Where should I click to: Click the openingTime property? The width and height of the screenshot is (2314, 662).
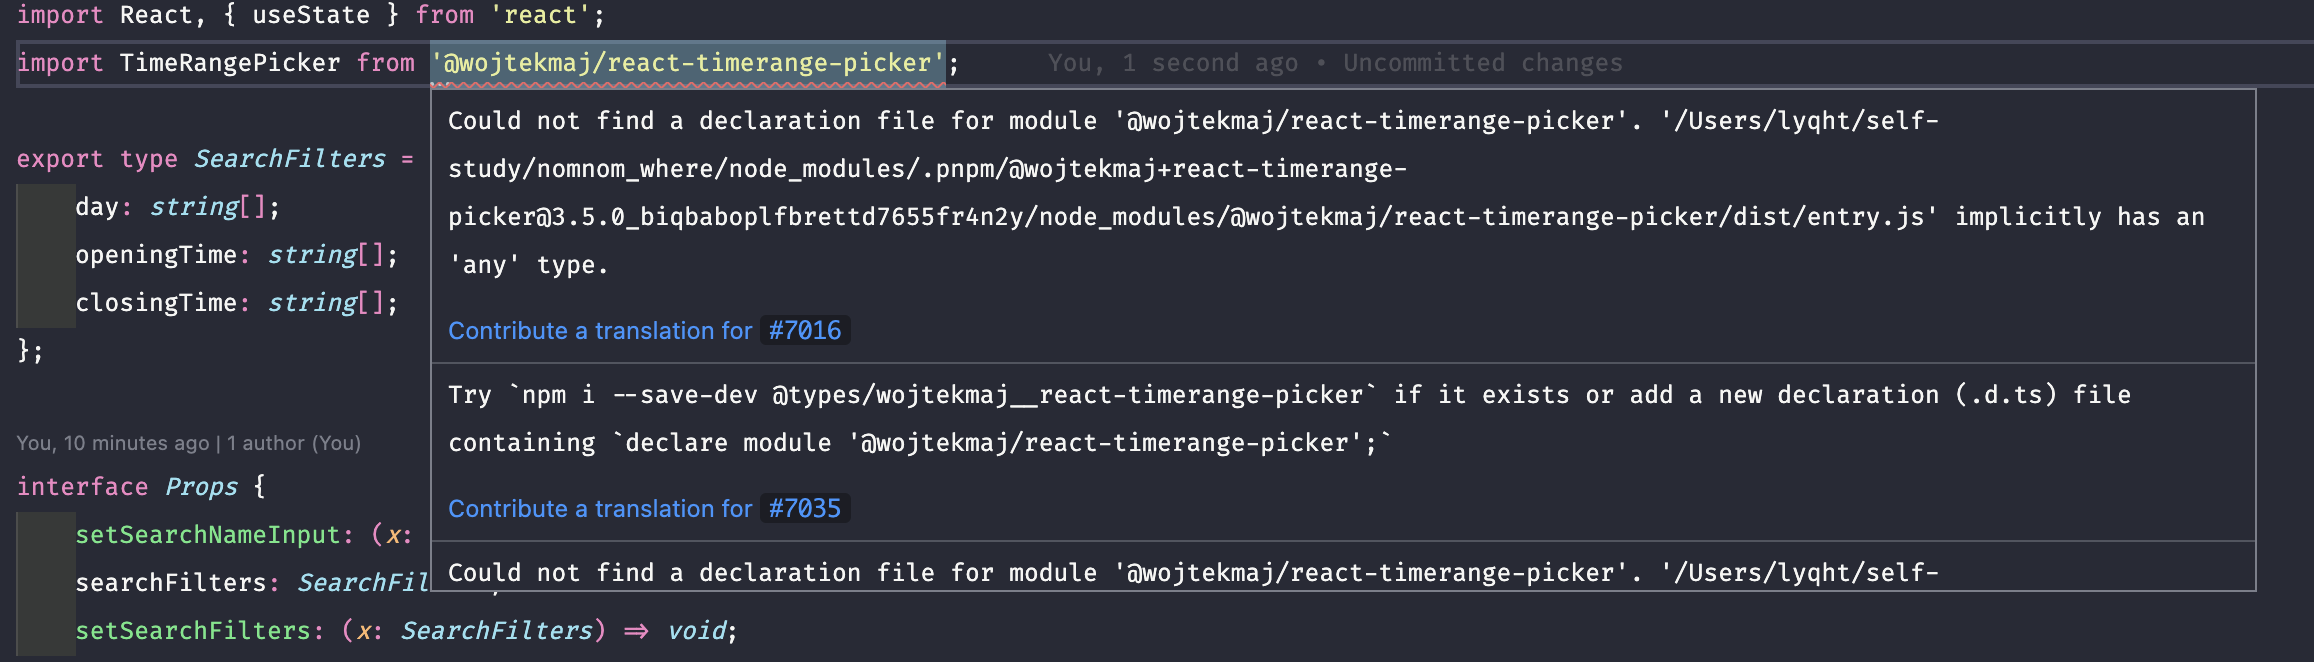156,255
